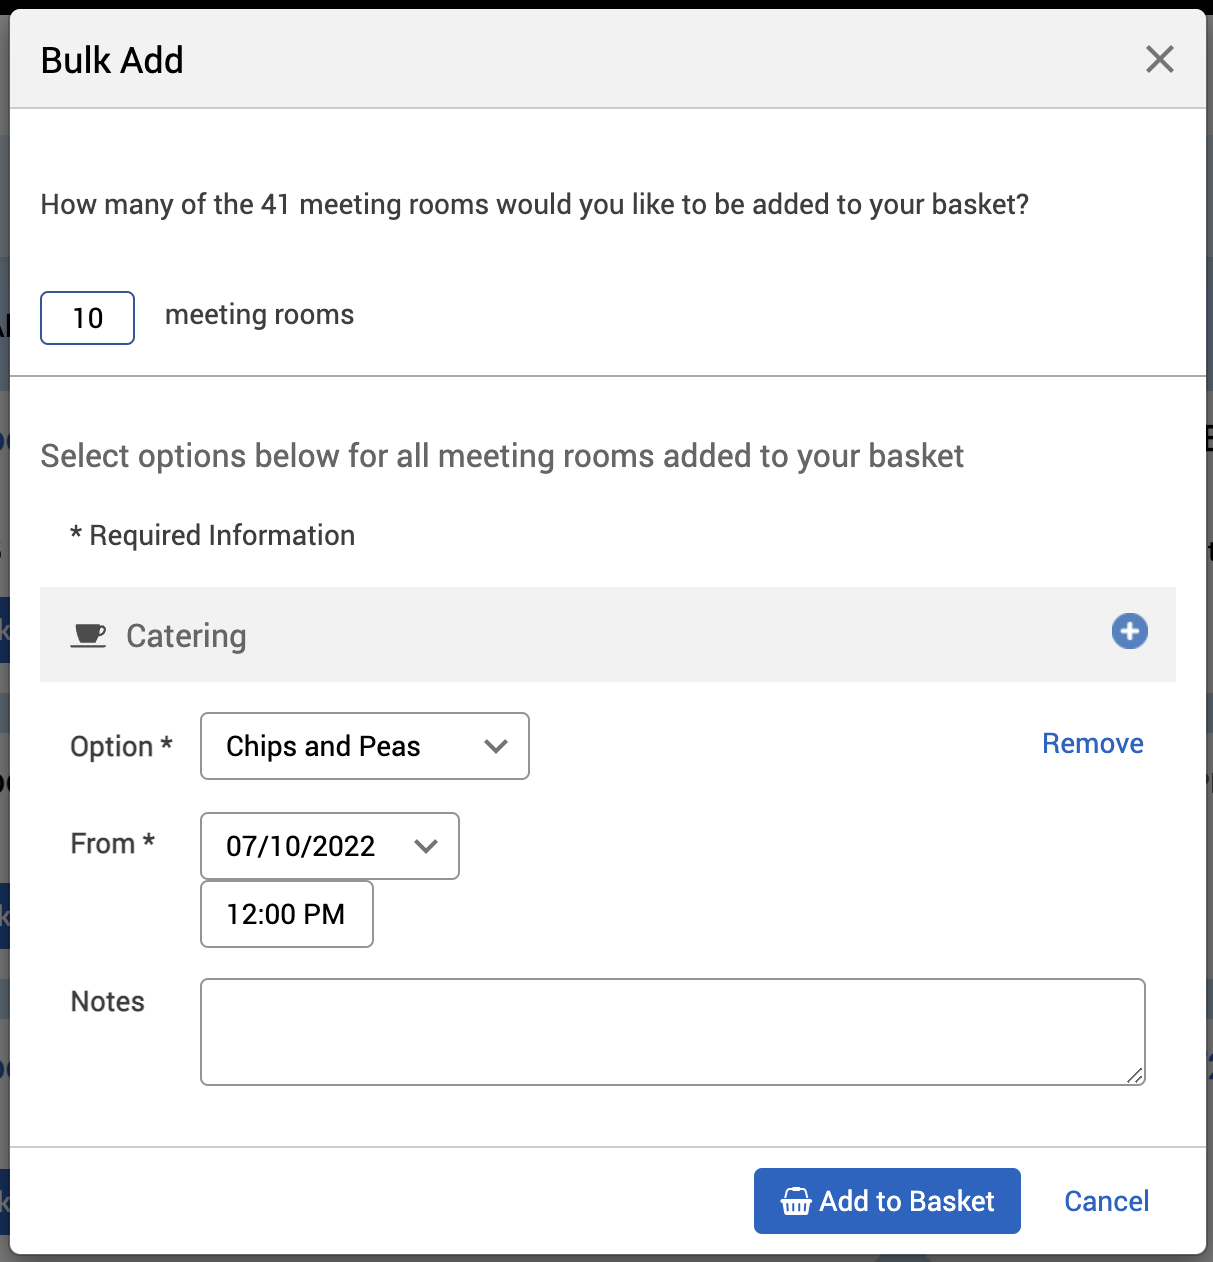The height and width of the screenshot is (1262, 1213).
Task: Cancel the bulk add
Action: coord(1106,1201)
